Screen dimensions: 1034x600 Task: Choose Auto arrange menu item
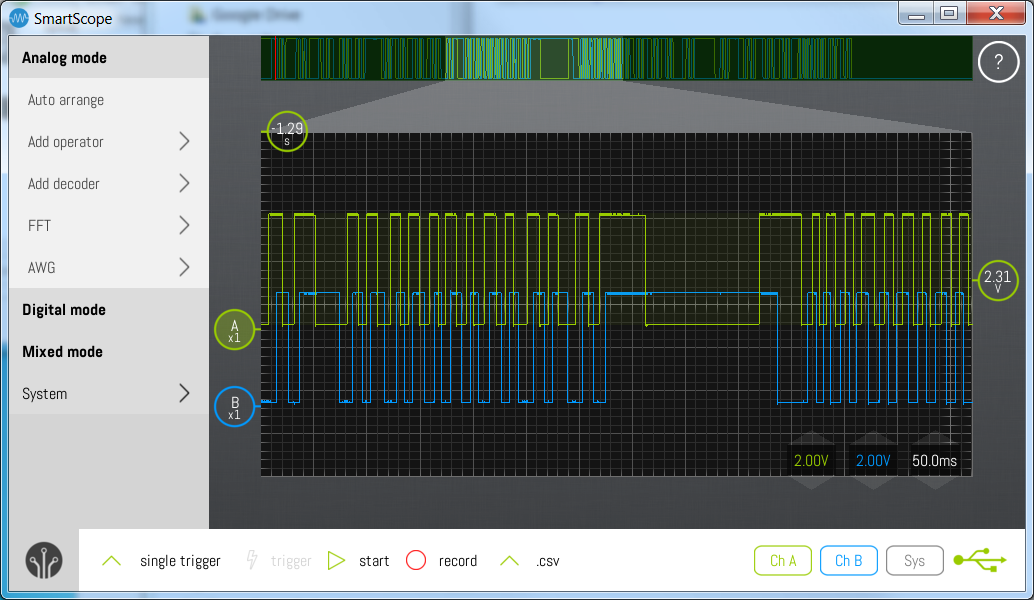coord(109,100)
